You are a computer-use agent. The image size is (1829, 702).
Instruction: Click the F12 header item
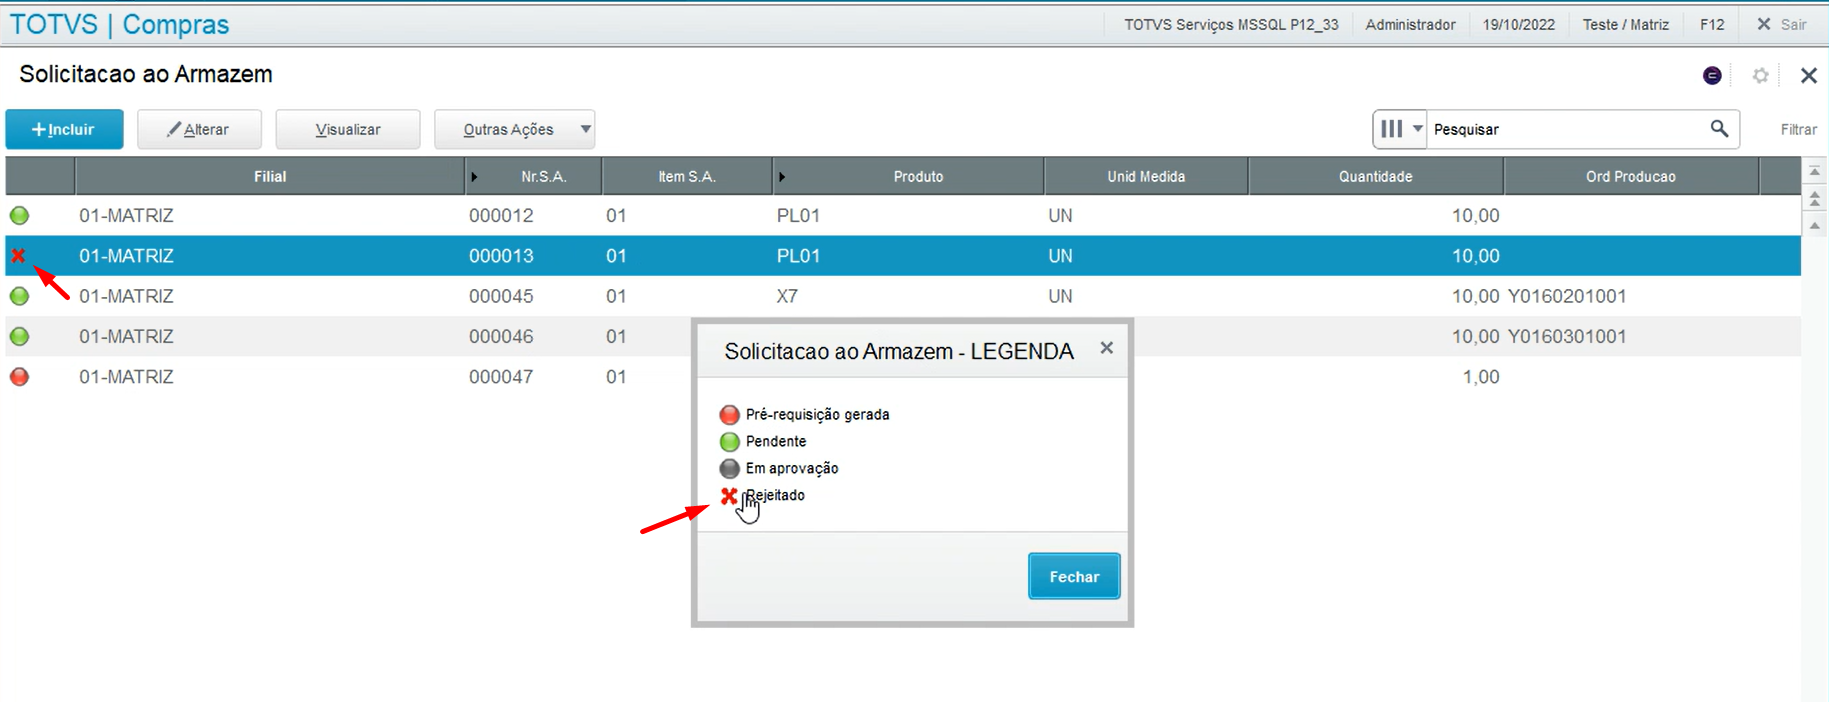[x=1712, y=24]
